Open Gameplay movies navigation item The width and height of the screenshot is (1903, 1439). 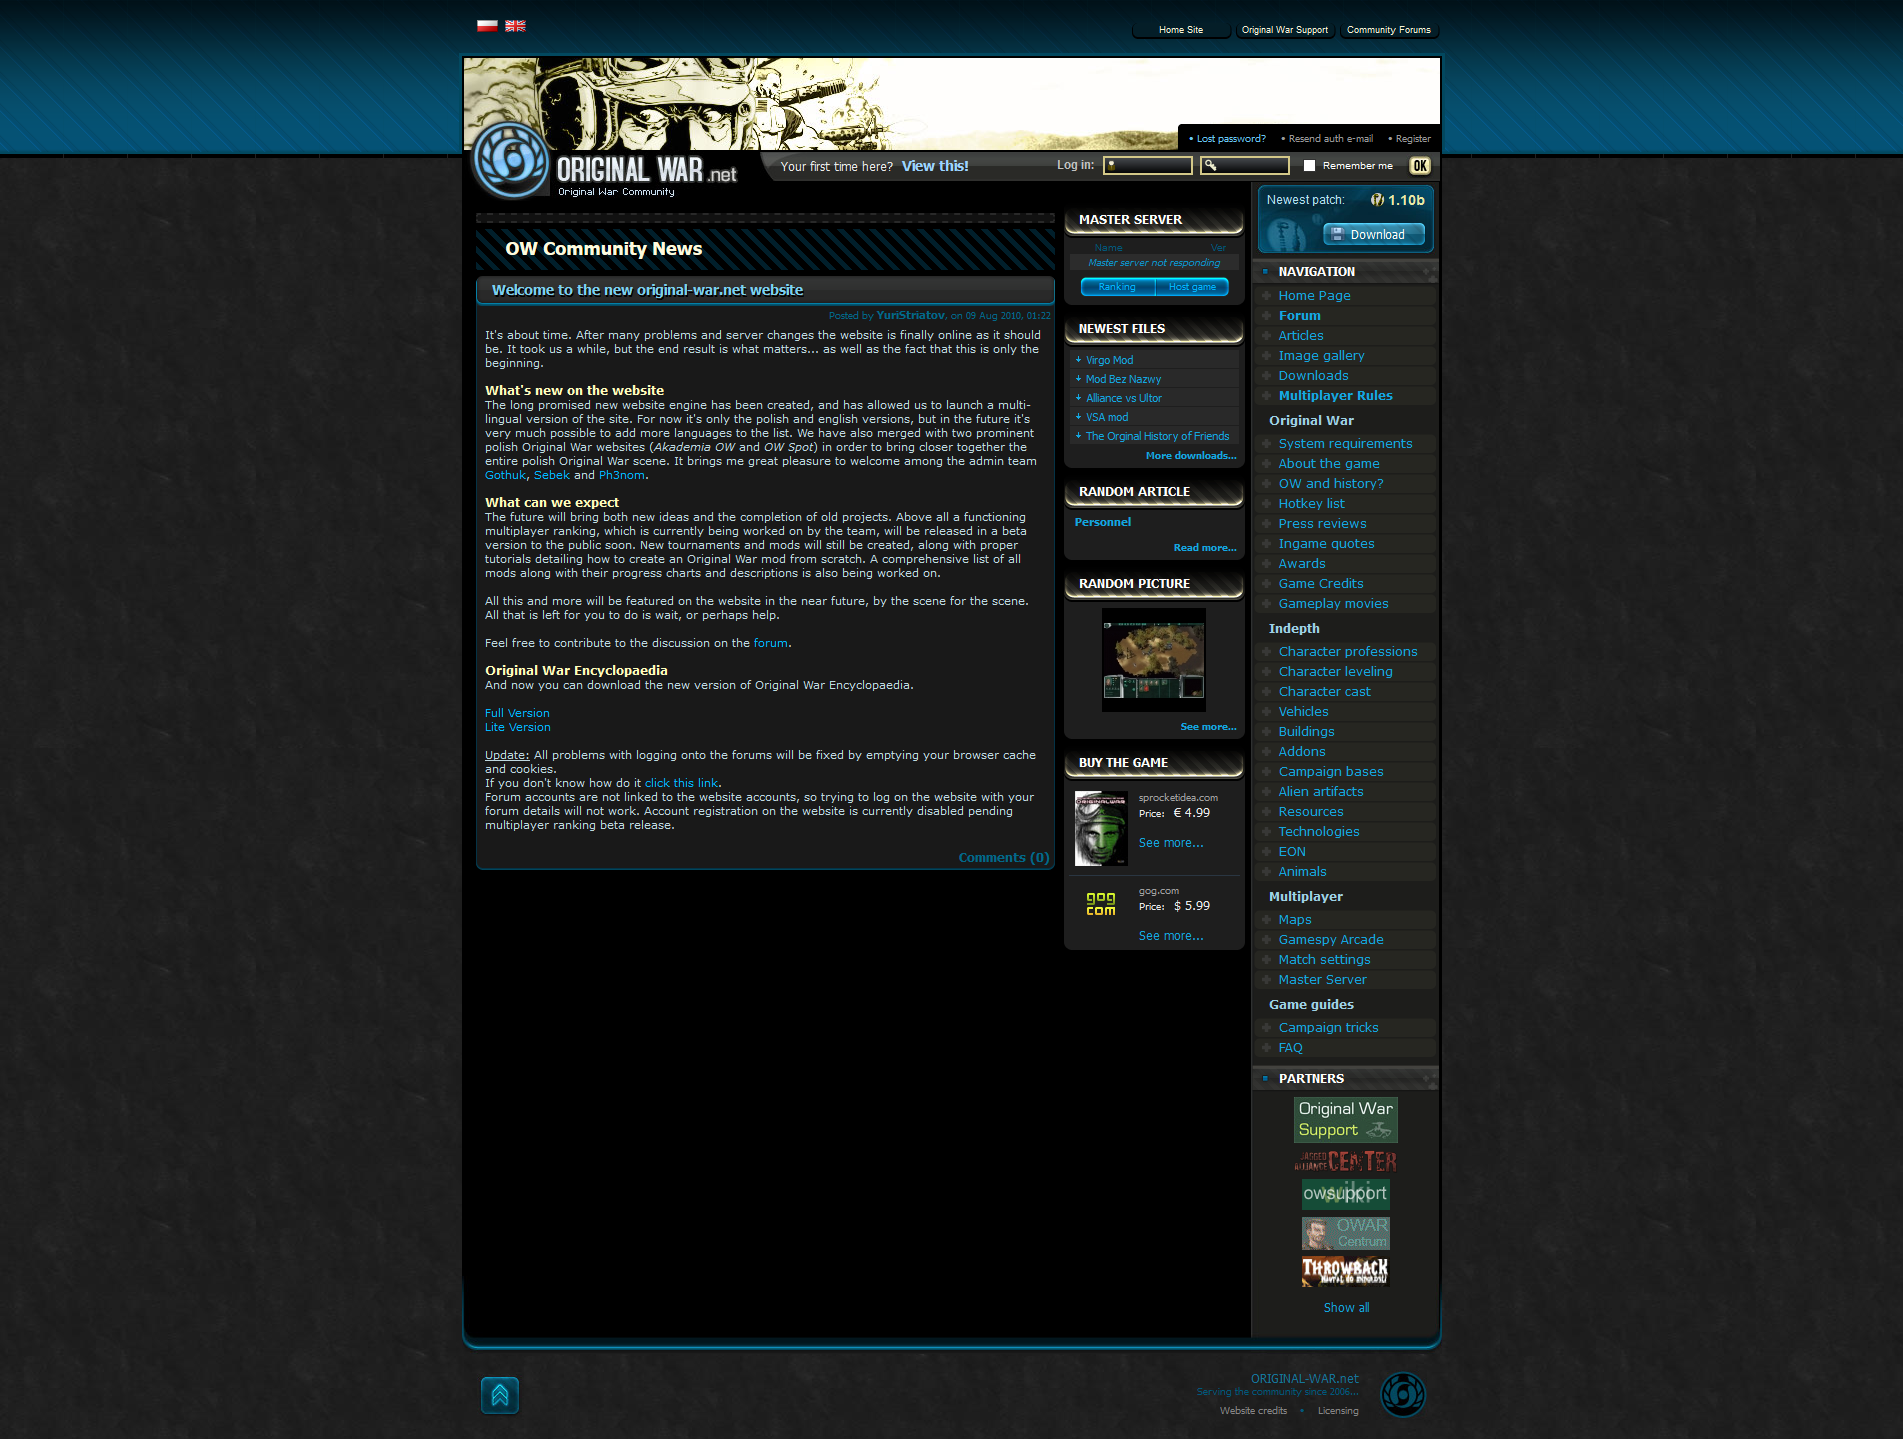coord(1333,604)
